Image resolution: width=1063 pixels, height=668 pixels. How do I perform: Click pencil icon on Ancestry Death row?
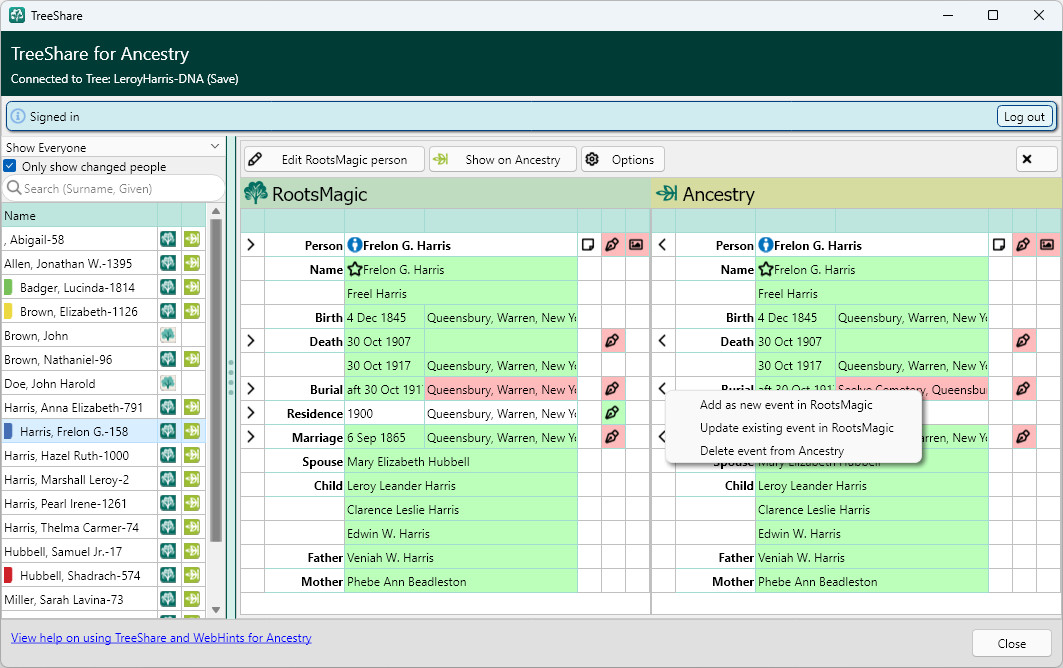click(1023, 340)
